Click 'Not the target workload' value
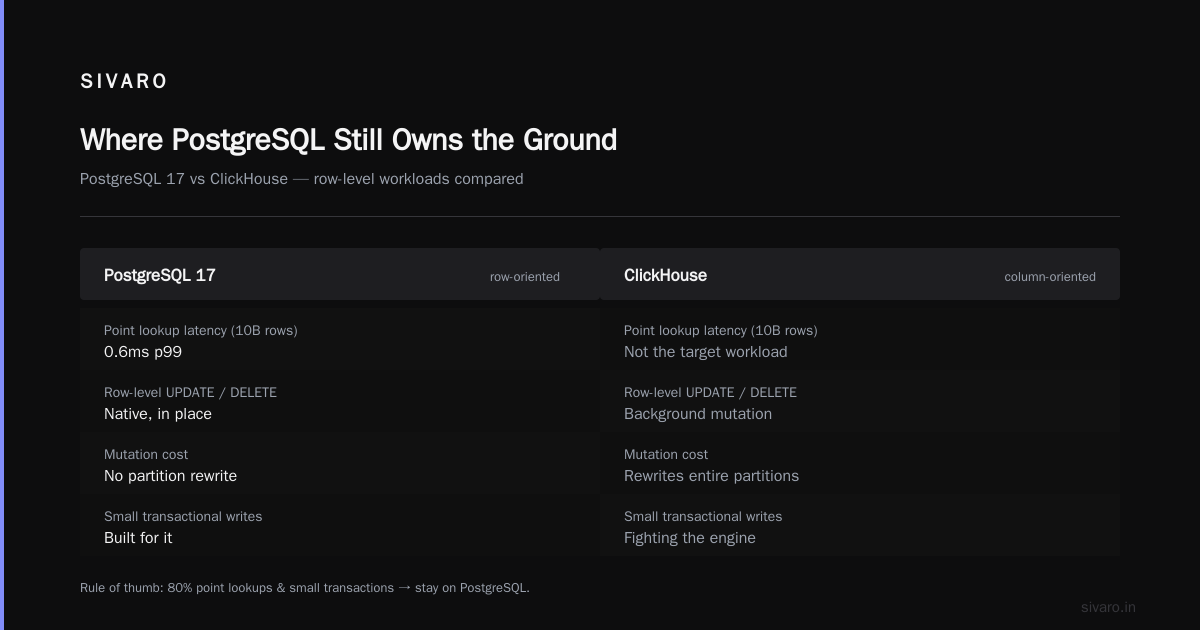1200x630 pixels. tap(705, 352)
